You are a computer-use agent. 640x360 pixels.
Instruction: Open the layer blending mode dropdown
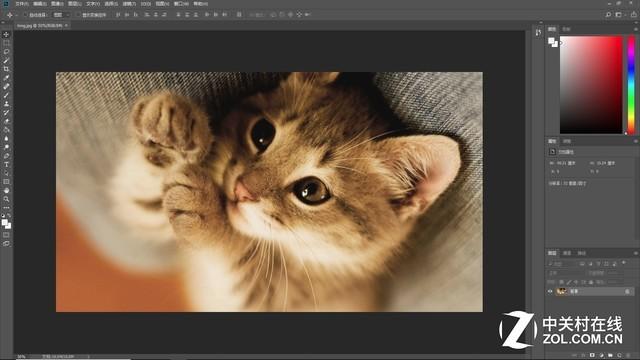[565, 273]
